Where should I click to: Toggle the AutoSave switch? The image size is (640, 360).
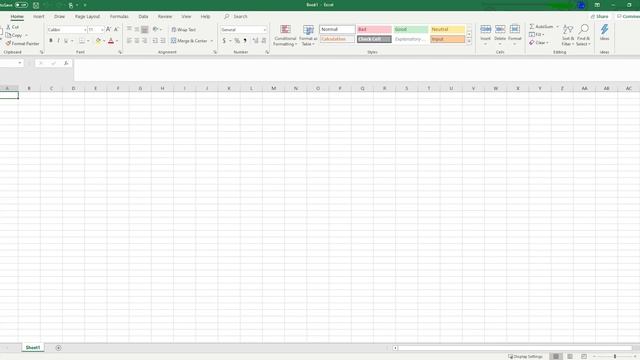point(22,5)
